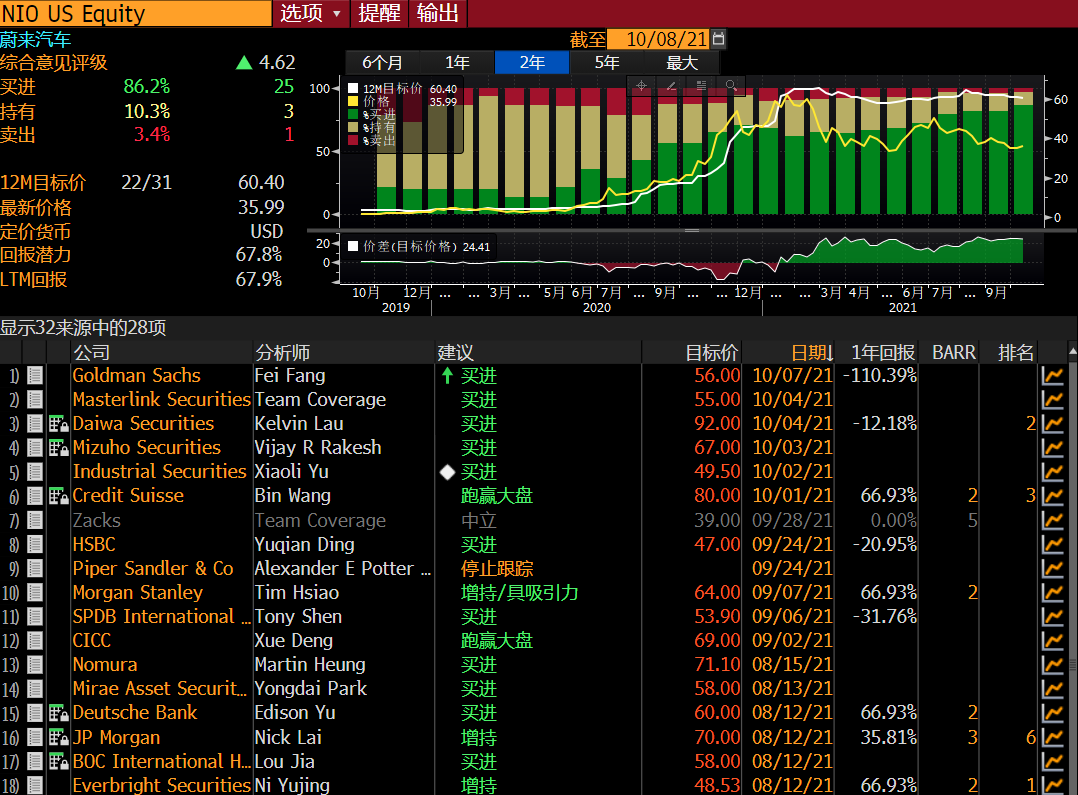Open the trend chart icon in Daiwa Securities row
Viewport: 1078px width, 795px height.
pyautogui.click(x=1053, y=424)
